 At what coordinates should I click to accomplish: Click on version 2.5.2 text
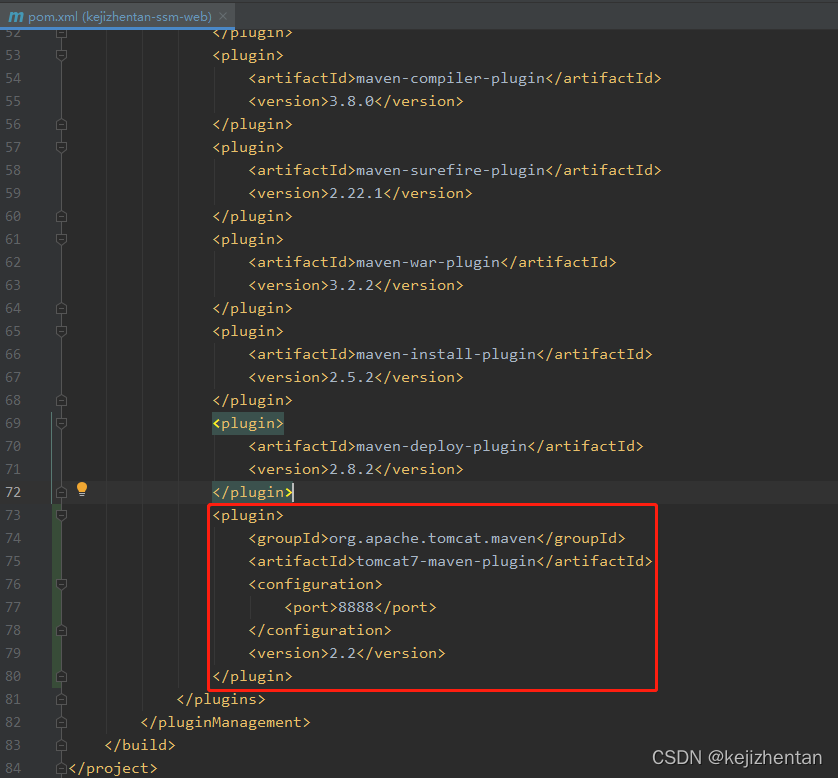click(x=351, y=377)
